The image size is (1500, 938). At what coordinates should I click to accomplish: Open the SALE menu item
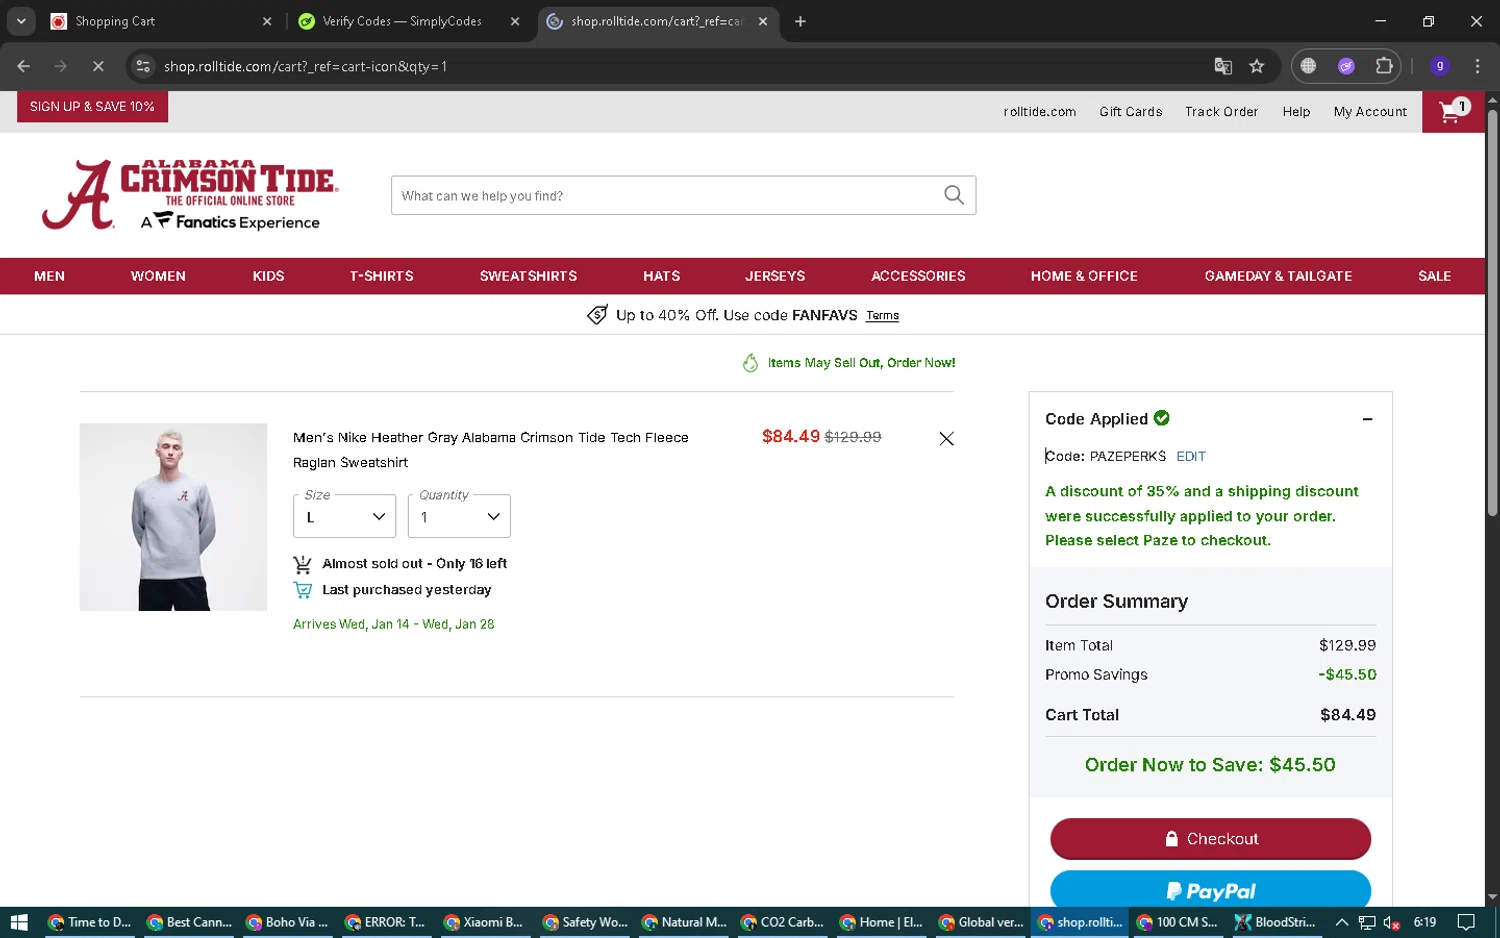(x=1434, y=276)
